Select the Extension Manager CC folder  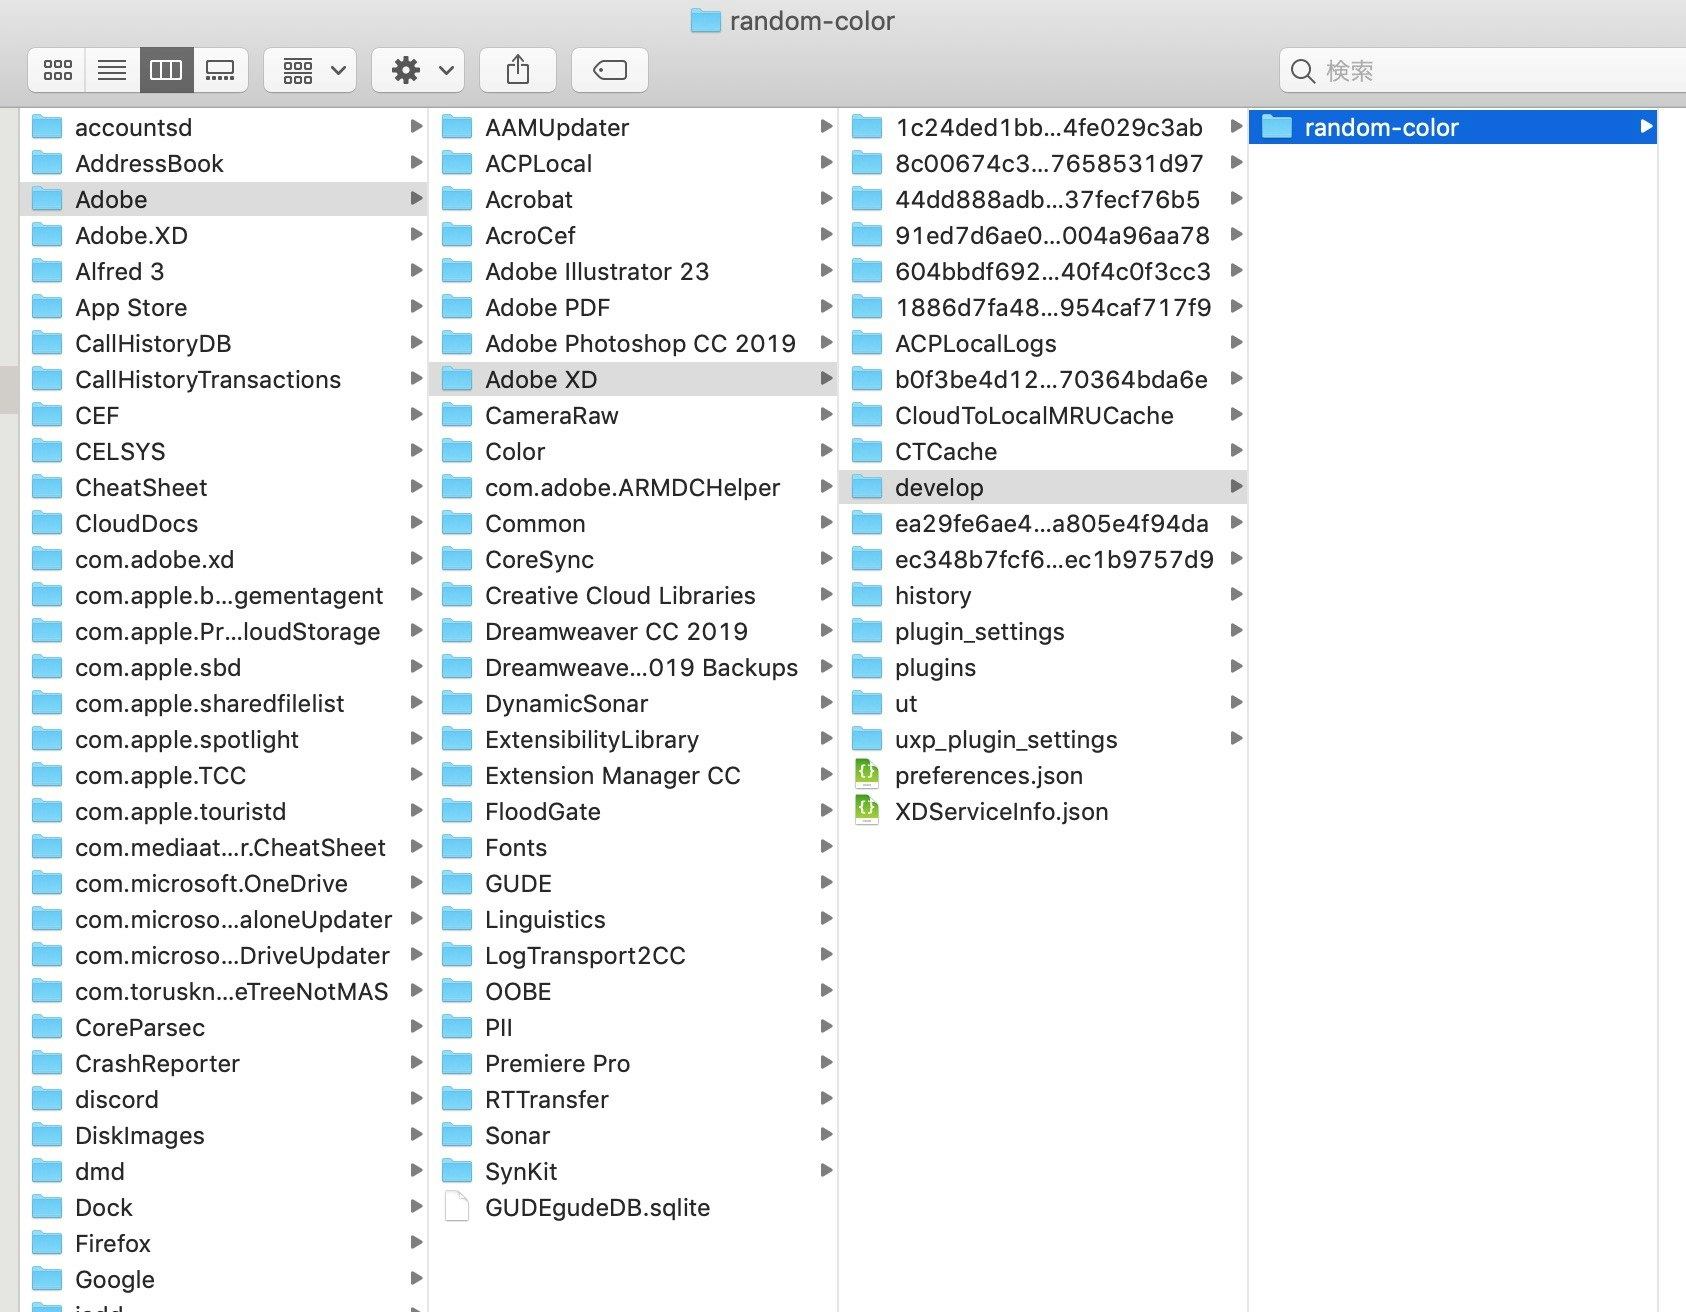(x=633, y=775)
